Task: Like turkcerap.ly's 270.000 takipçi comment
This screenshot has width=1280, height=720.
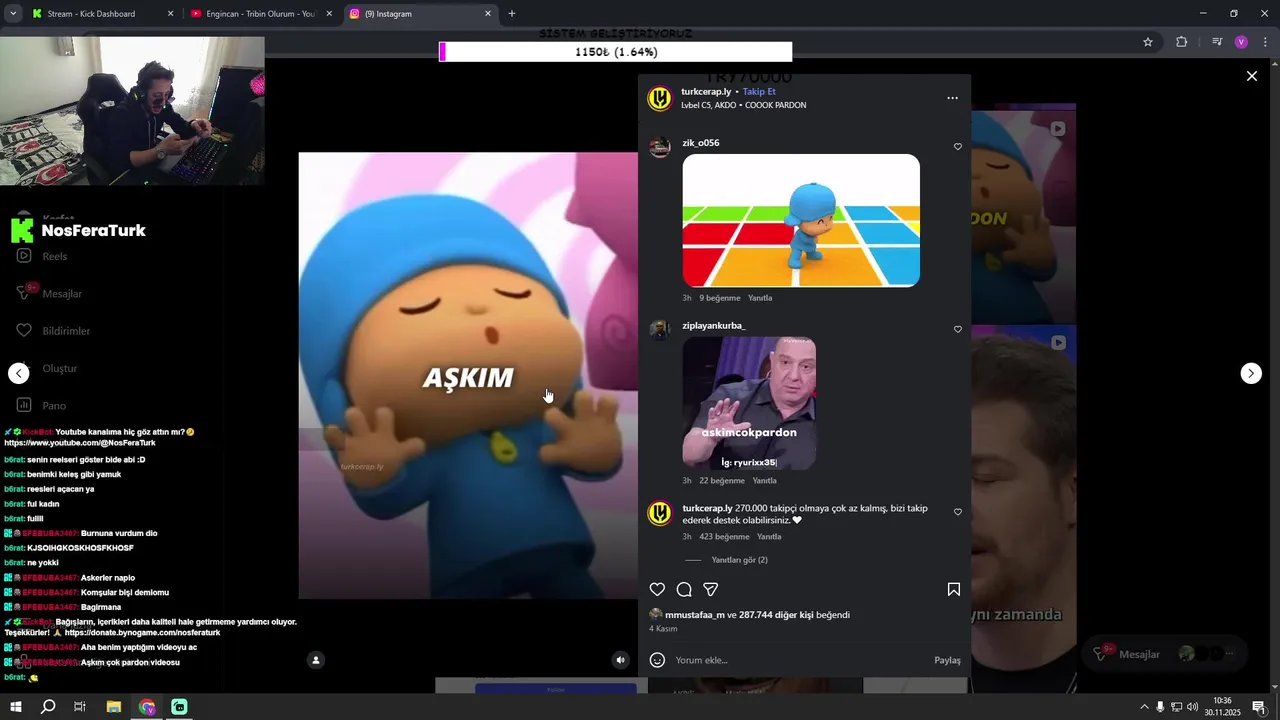Action: coord(958,512)
